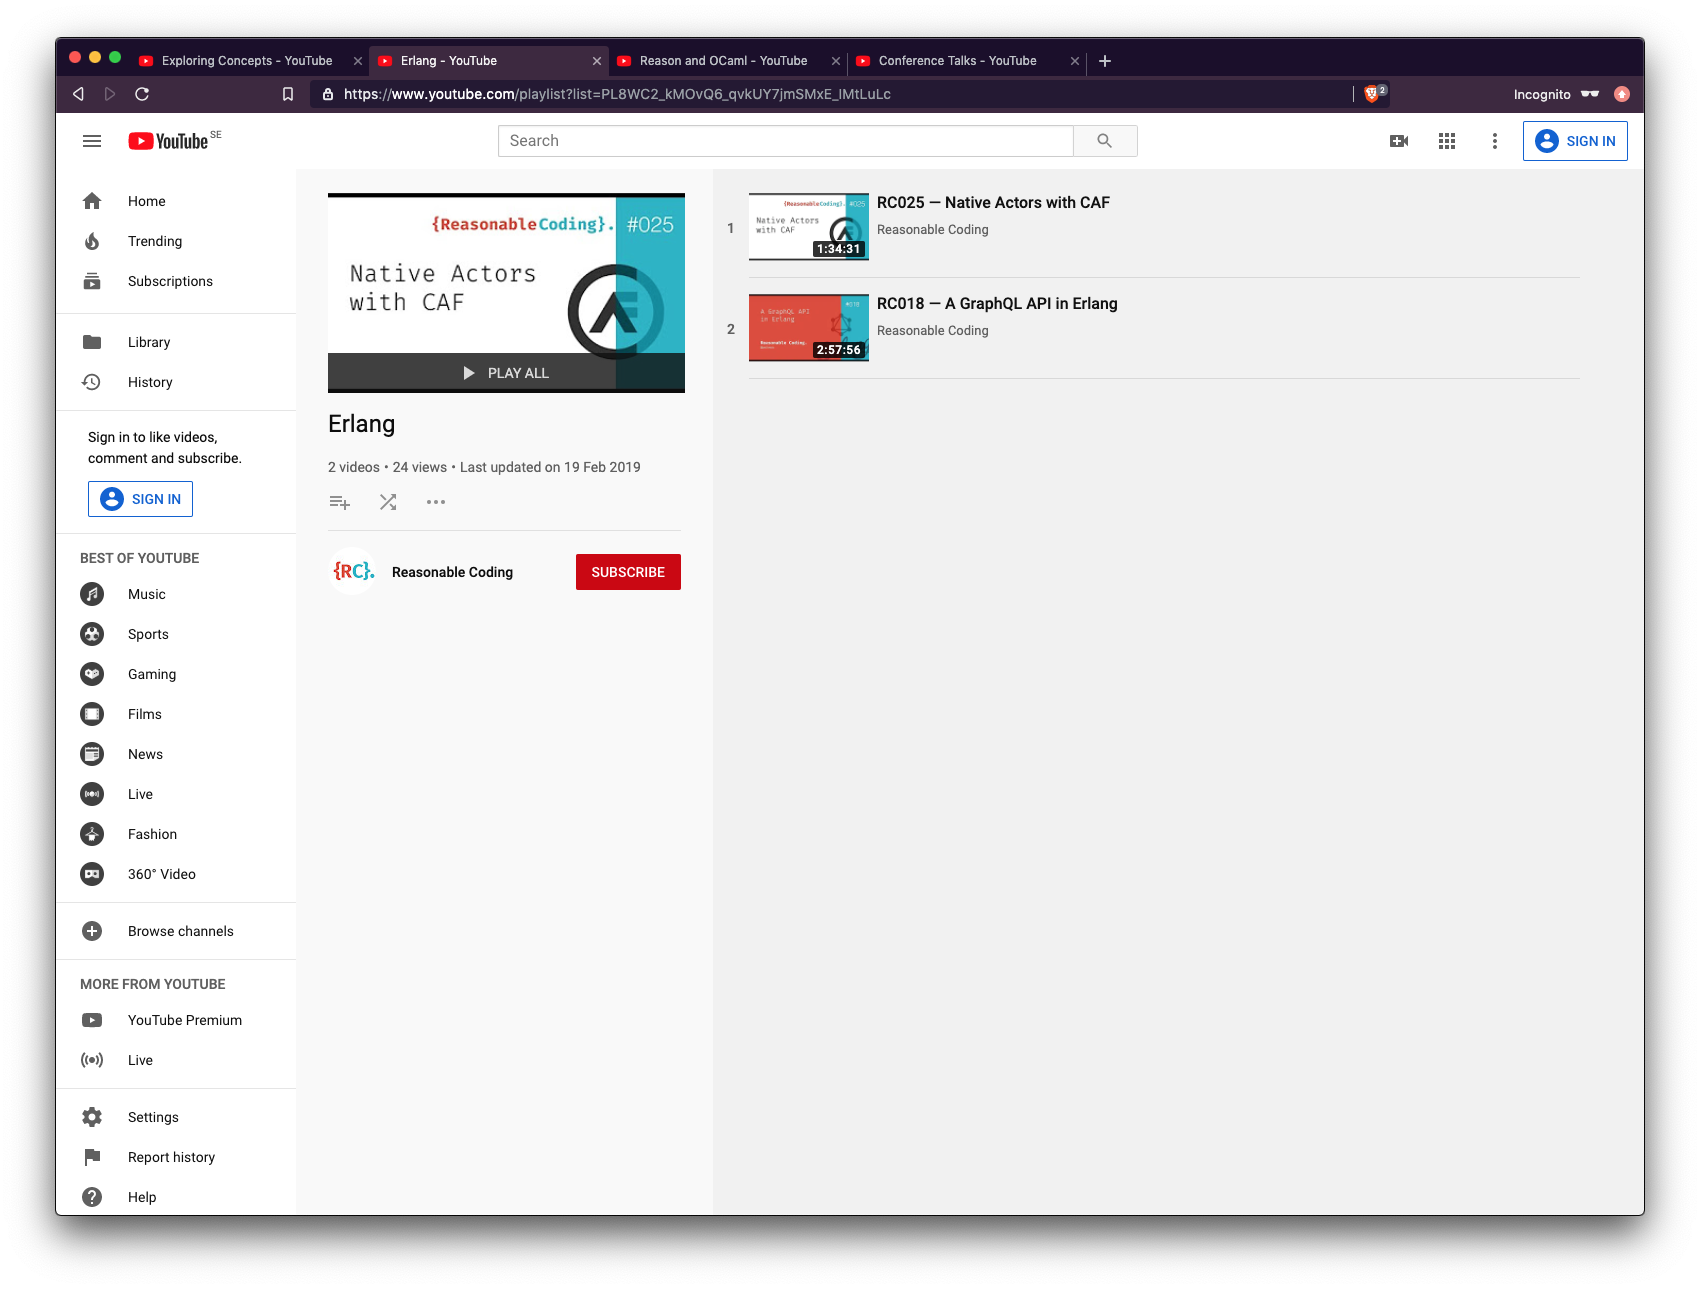Switch to the Conference Talks tab
The height and width of the screenshot is (1289, 1700).
[956, 61]
